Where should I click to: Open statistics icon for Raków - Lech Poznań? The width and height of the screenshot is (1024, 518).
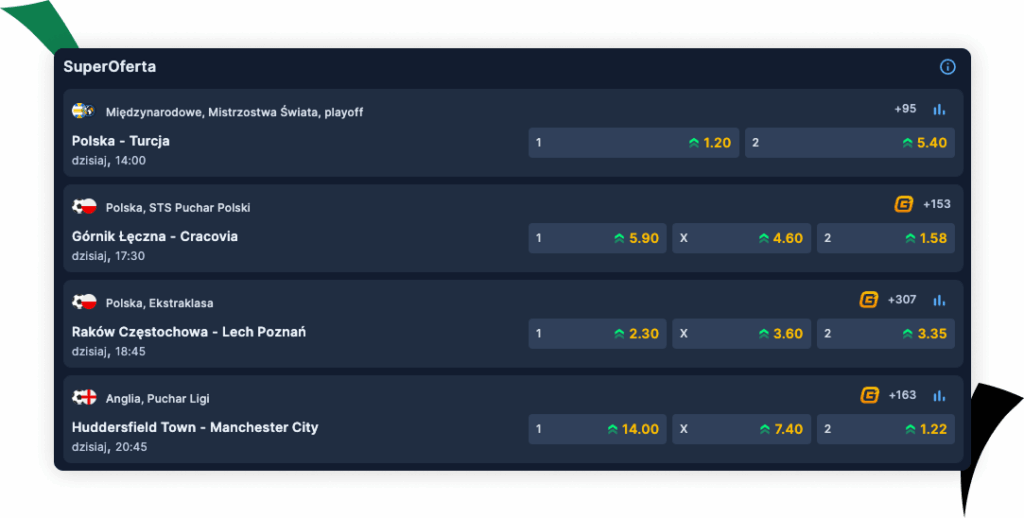[x=939, y=299]
